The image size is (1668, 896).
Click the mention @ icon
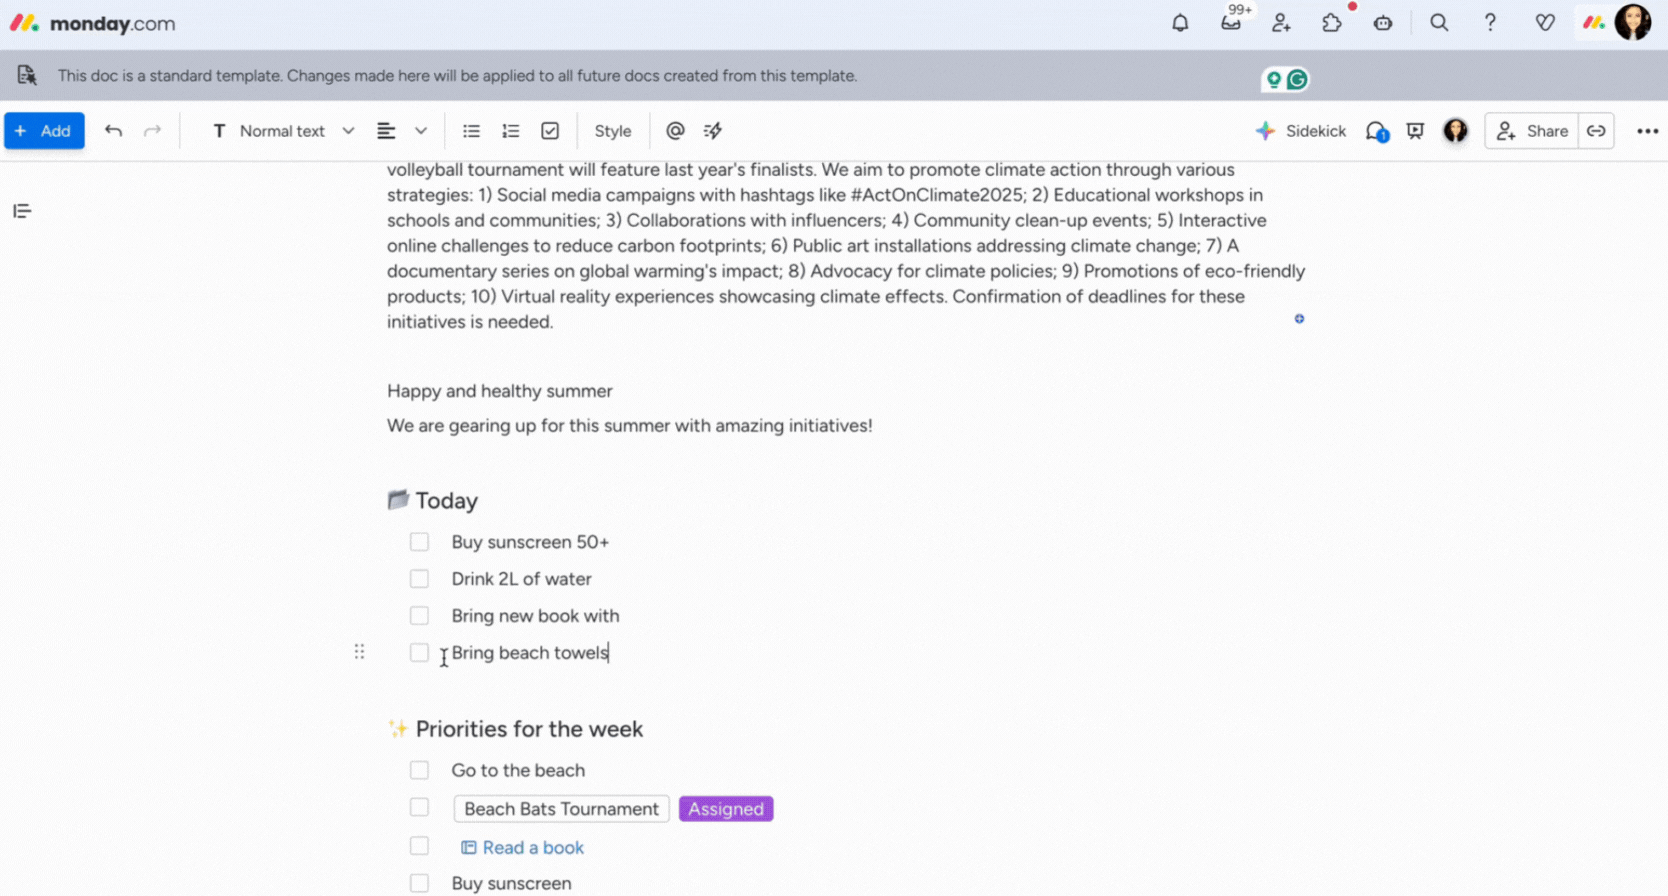[x=675, y=131]
